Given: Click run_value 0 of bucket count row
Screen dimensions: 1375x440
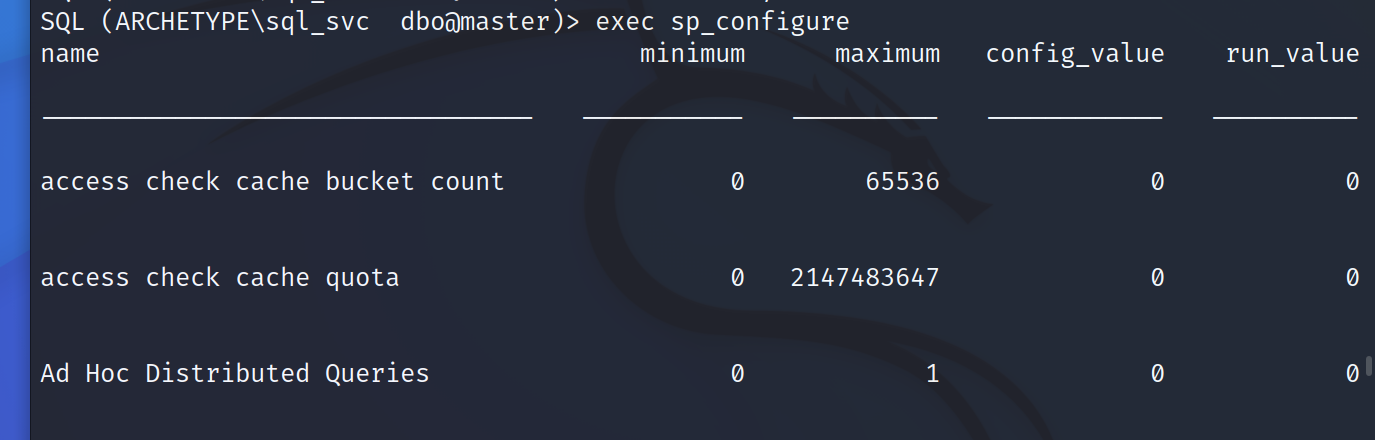Looking at the screenshot, I should (1352, 181).
